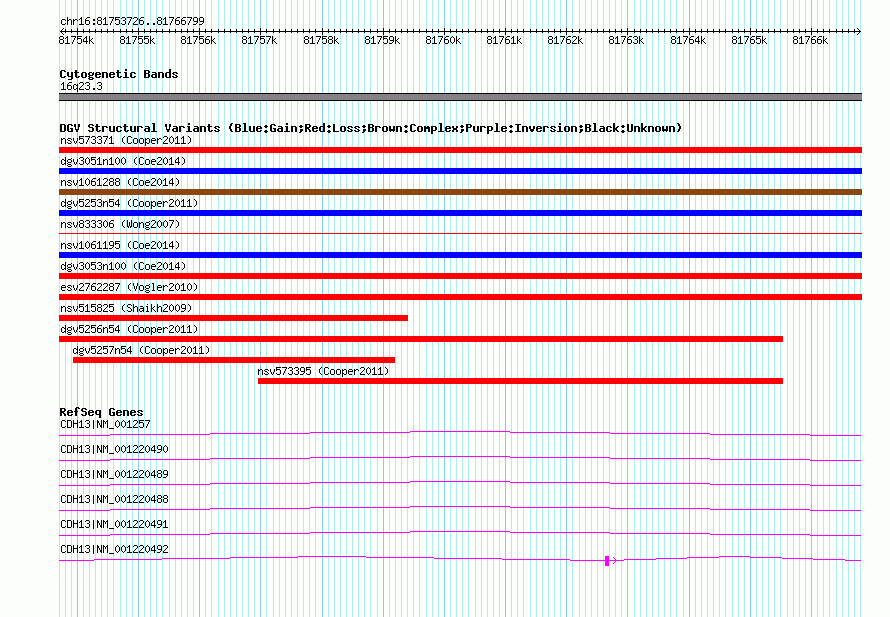The height and width of the screenshot is (617, 890).
Task: Click the 81759k ruler label
Action: (382, 40)
